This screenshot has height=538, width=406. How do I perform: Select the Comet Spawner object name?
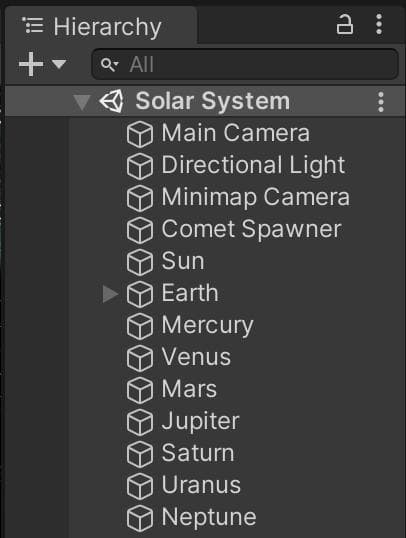252,230
